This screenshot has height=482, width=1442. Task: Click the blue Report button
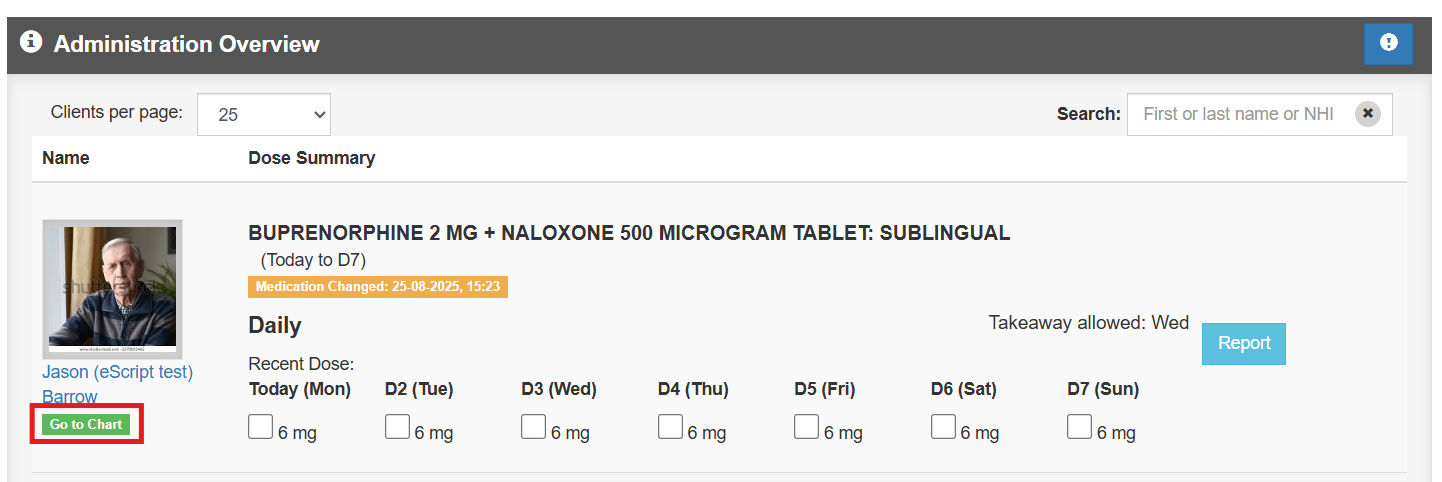(x=1243, y=343)
